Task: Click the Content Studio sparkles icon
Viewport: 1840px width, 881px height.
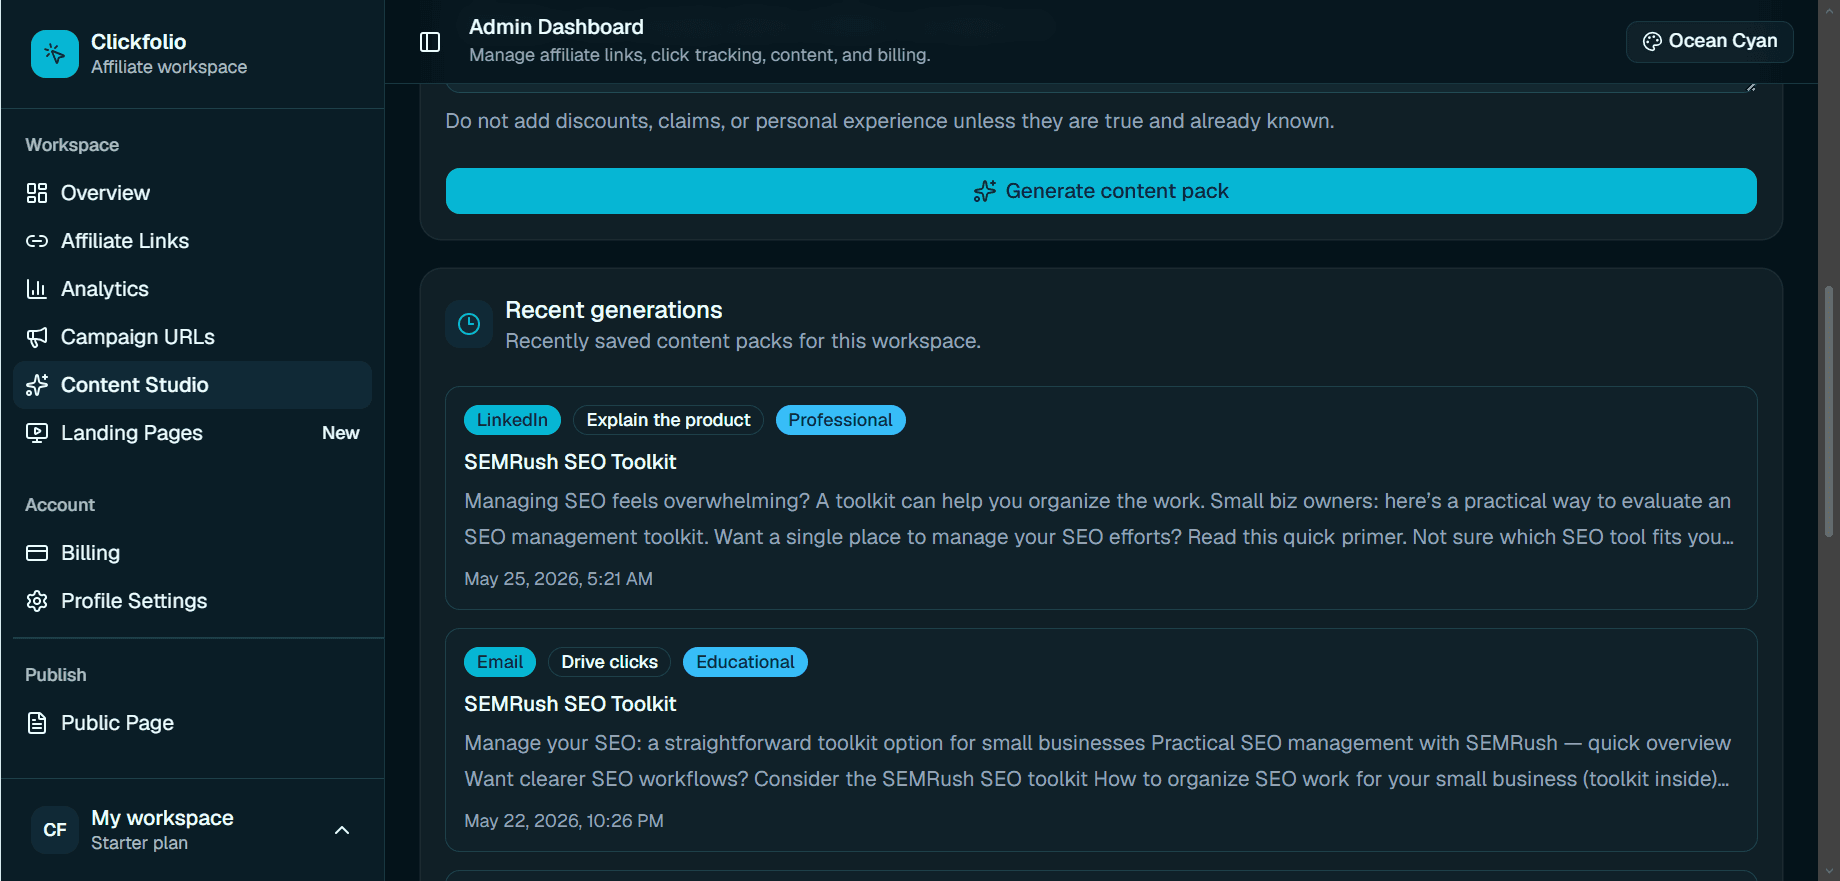Action: (x=37, y=385)
